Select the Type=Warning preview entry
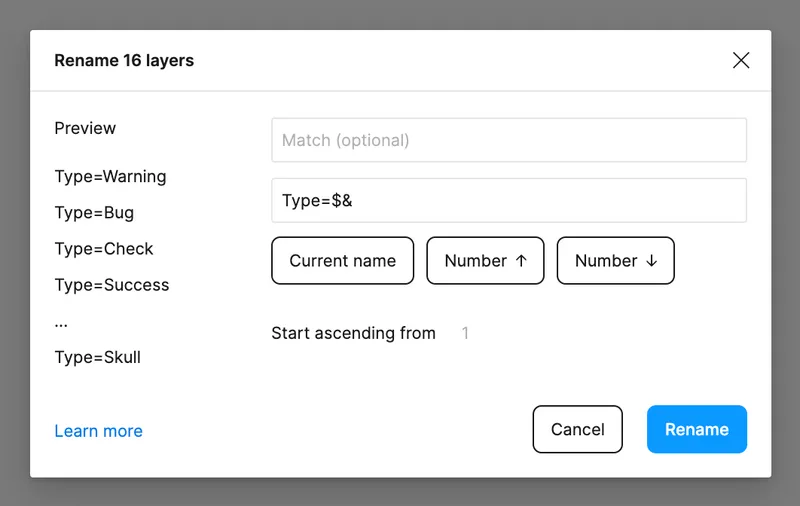The width and height of the screenshot is (800, 506). pyautogui.click(x=110, y=177)
